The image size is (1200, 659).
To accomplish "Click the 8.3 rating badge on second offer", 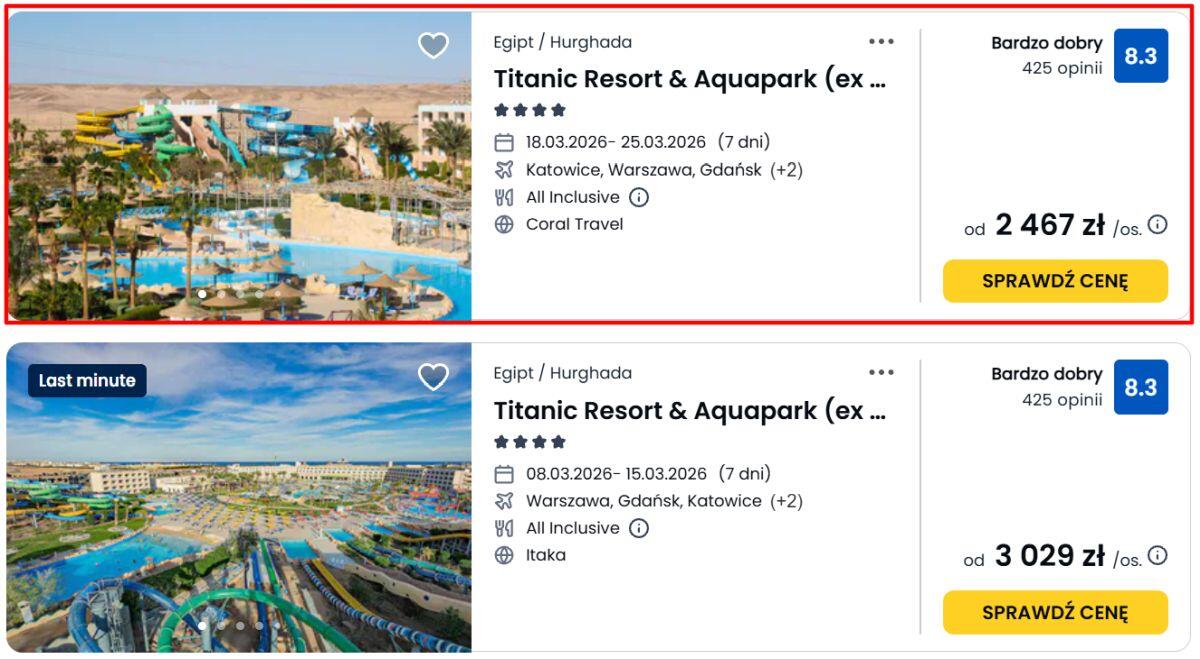I will (1140, 387).
